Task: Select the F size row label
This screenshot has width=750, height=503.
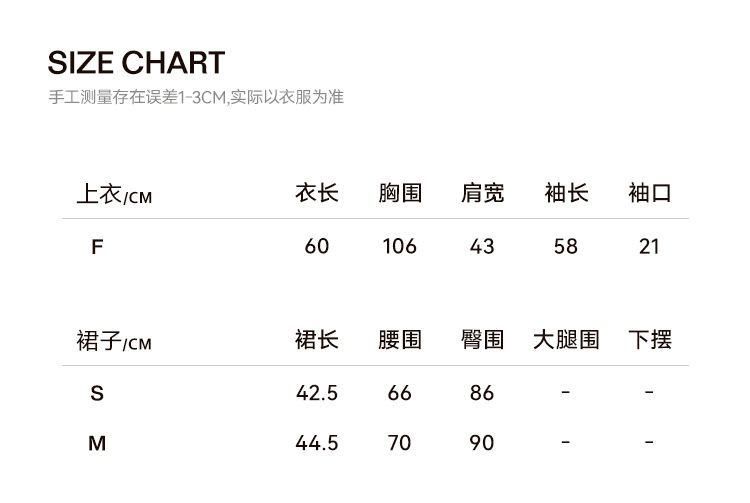Action: (x=97, y=247)
